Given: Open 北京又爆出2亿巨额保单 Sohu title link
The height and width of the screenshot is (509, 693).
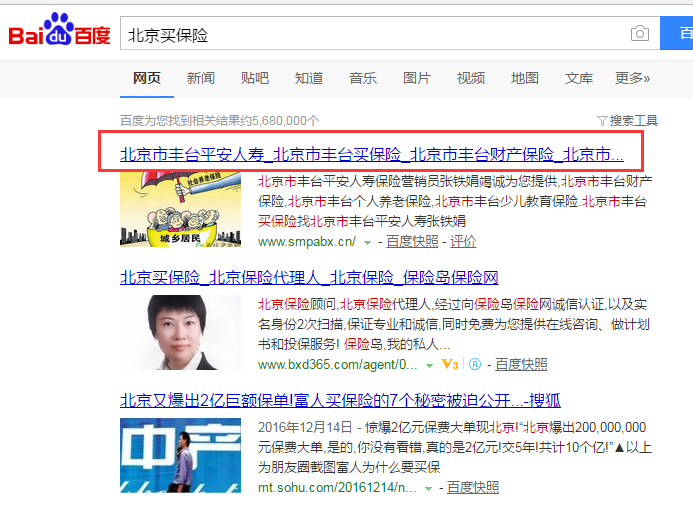Looking at the screenshot, I should click(340, 401).
